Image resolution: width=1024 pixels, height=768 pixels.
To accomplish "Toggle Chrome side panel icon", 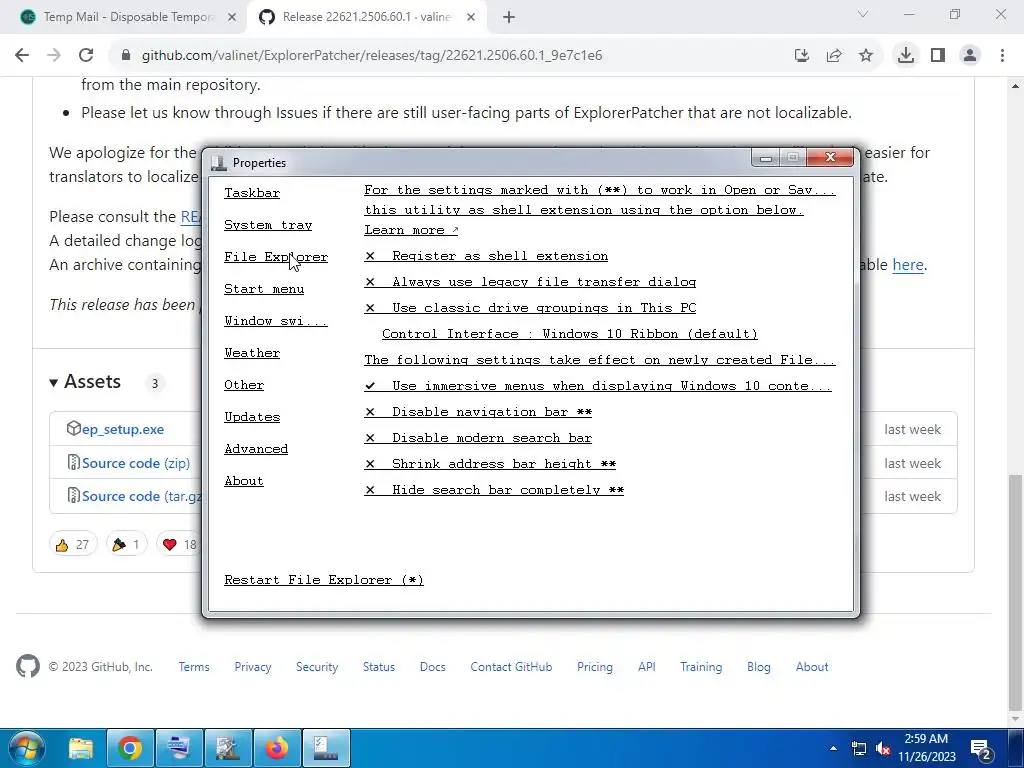I will (938, 56).
